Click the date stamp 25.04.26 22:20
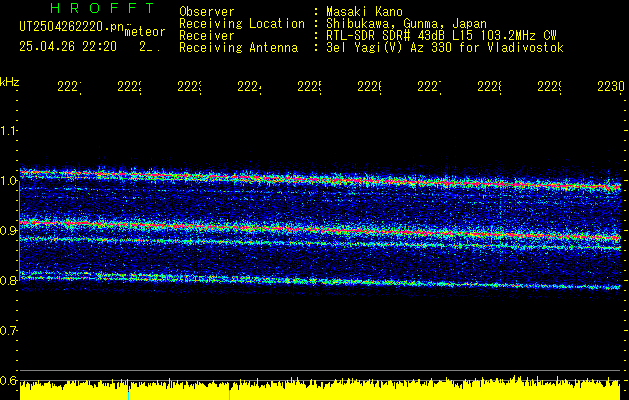 (x=68, y=47)
